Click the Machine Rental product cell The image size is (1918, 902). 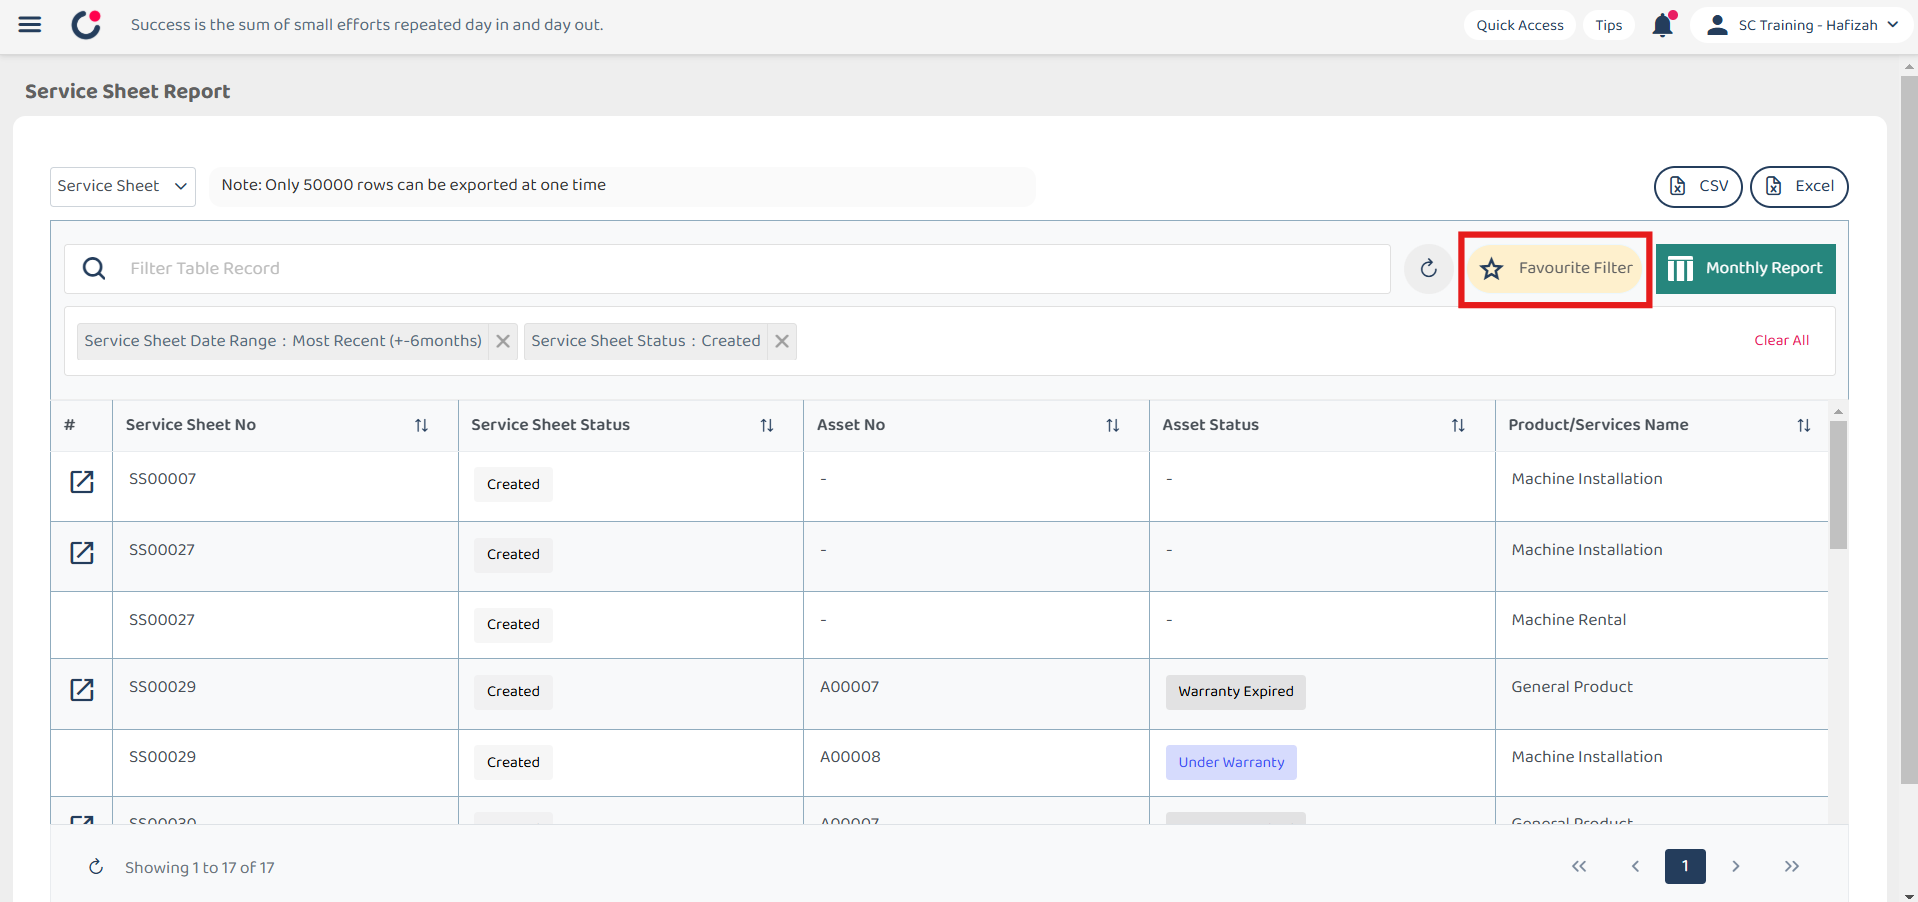coord(1569,620)
